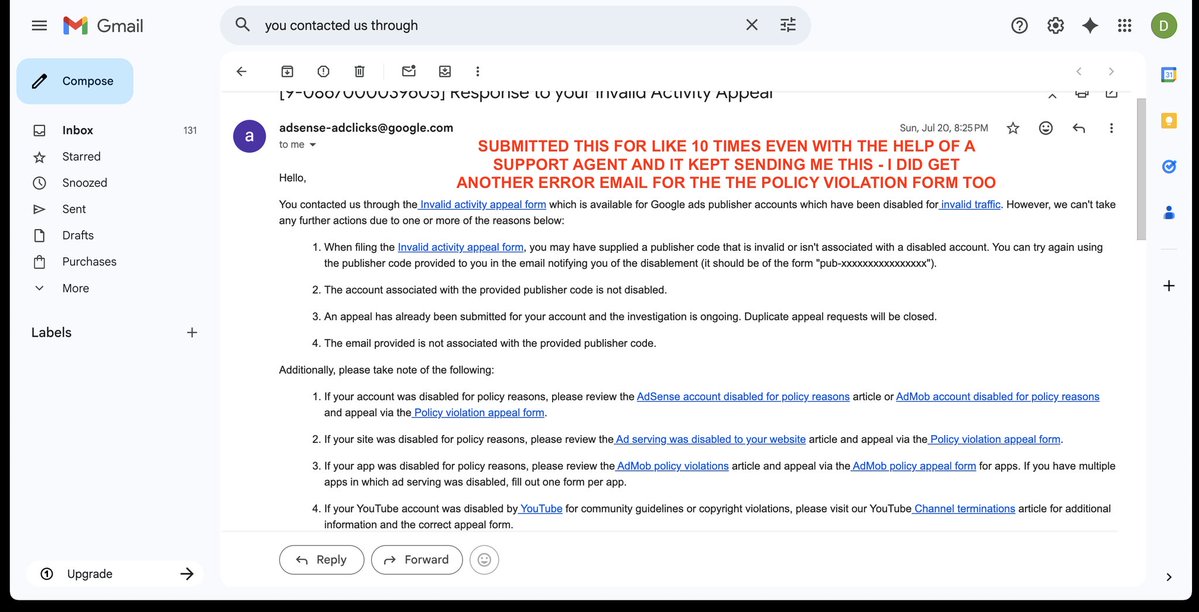Viewport: 1199px width, 612px height.
Task: Open 'AdMob account disabled for policy reasons' link
Action: 997,396
